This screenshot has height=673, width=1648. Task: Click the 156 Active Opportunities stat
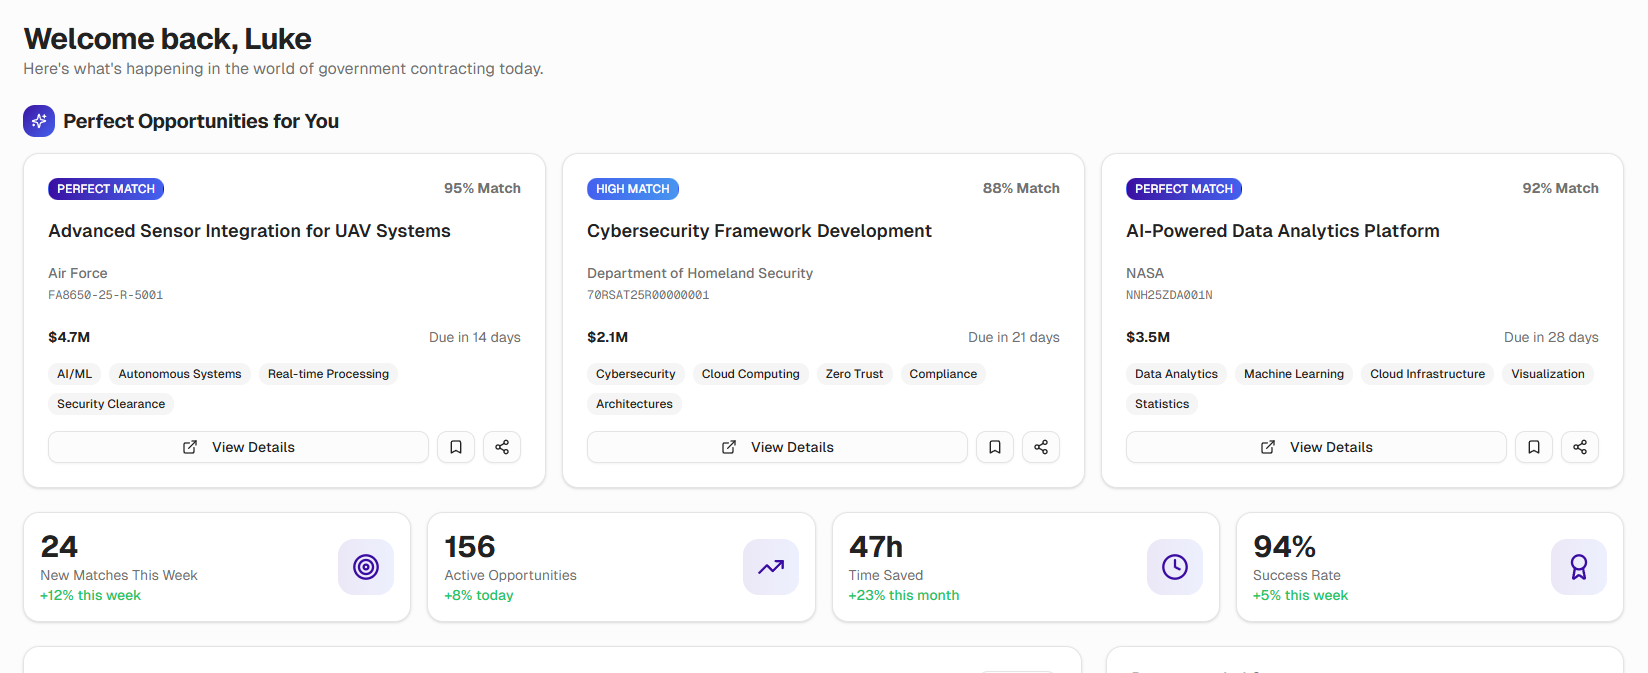pos(621,567)
